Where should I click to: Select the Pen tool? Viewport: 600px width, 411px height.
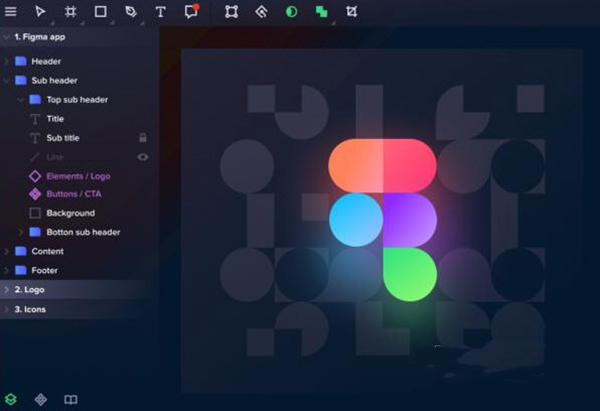[130, 12]
